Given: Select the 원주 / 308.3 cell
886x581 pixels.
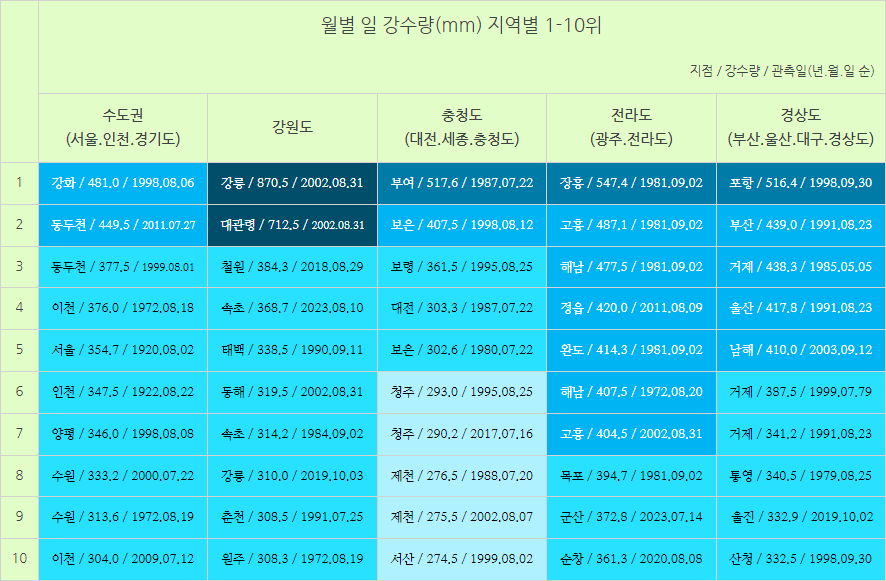Looking at the screenshot, I should pos(292,559).
